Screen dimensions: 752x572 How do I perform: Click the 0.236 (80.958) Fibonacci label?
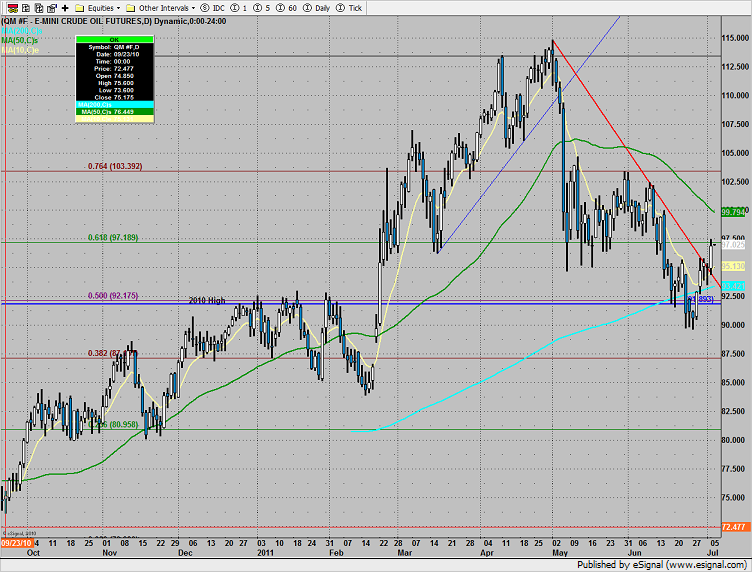tap(113, 424)
